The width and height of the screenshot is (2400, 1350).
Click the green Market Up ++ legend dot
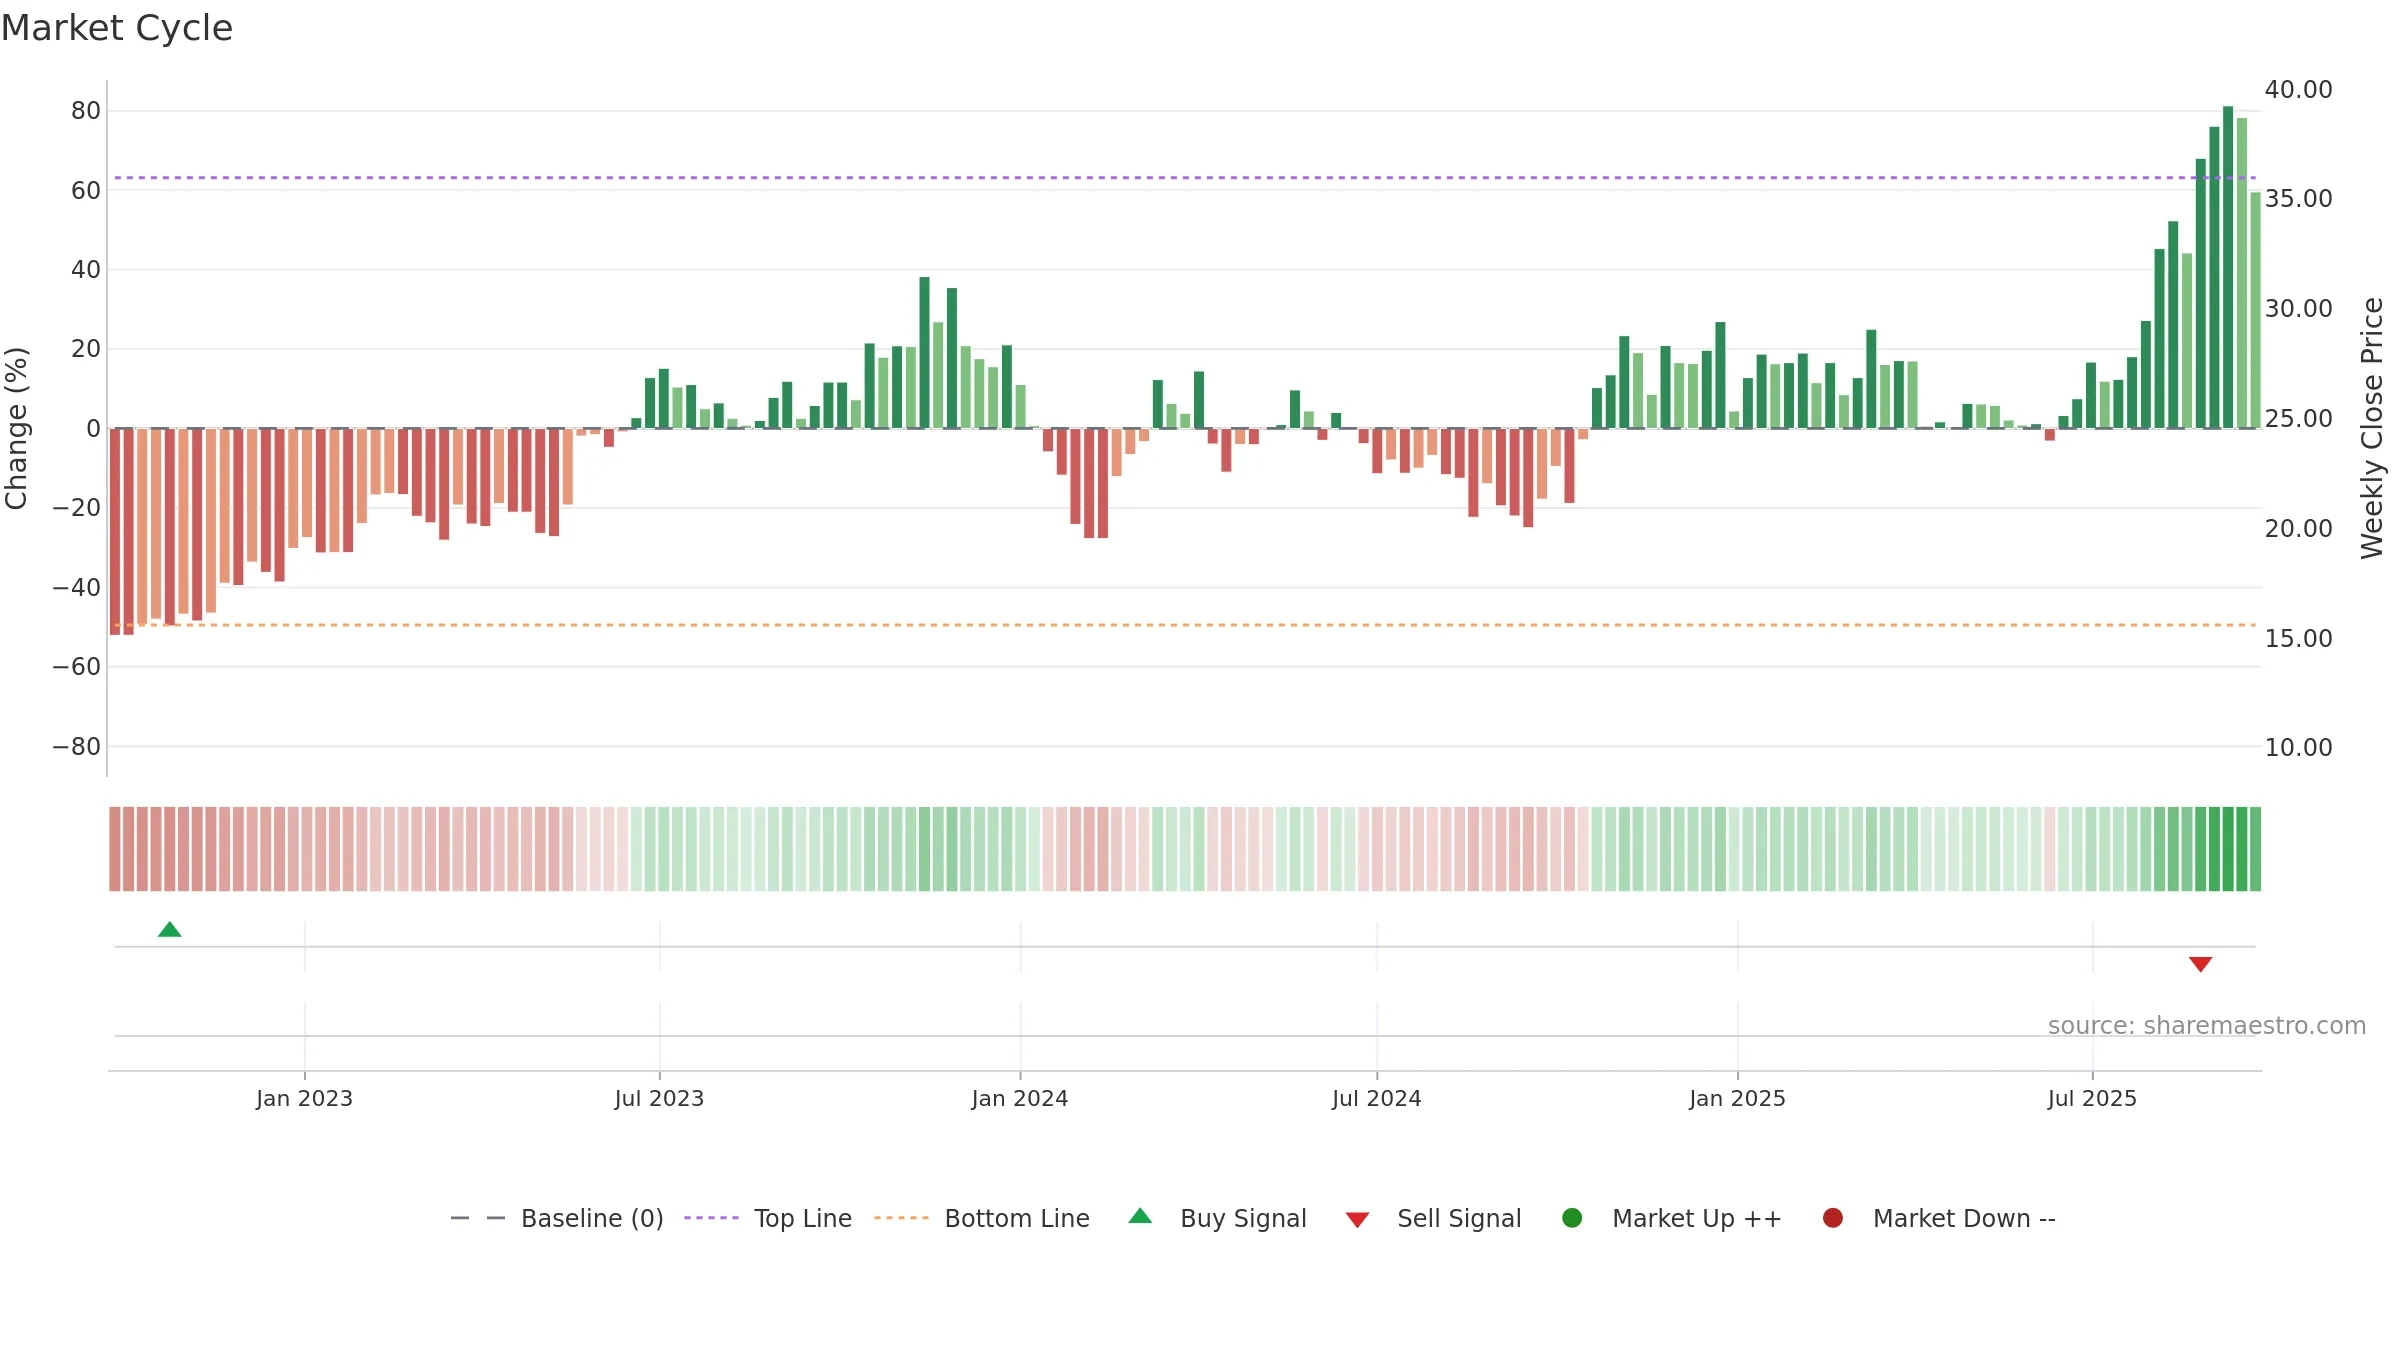point(1572,1218)
